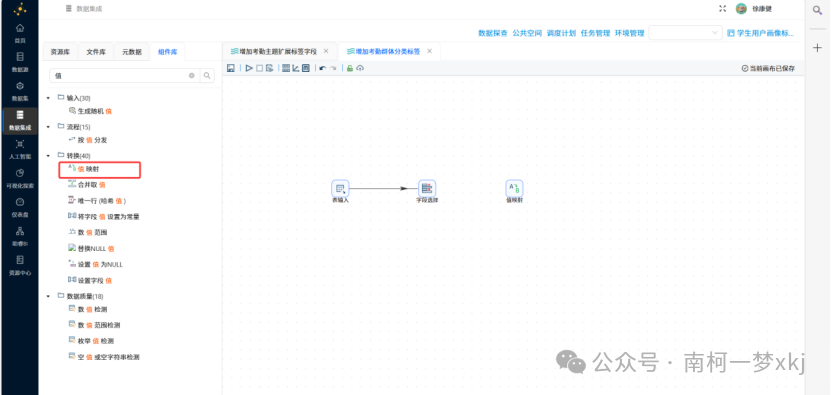
Task: Open 资源中心 in the left sidebar
Action: 20,265
